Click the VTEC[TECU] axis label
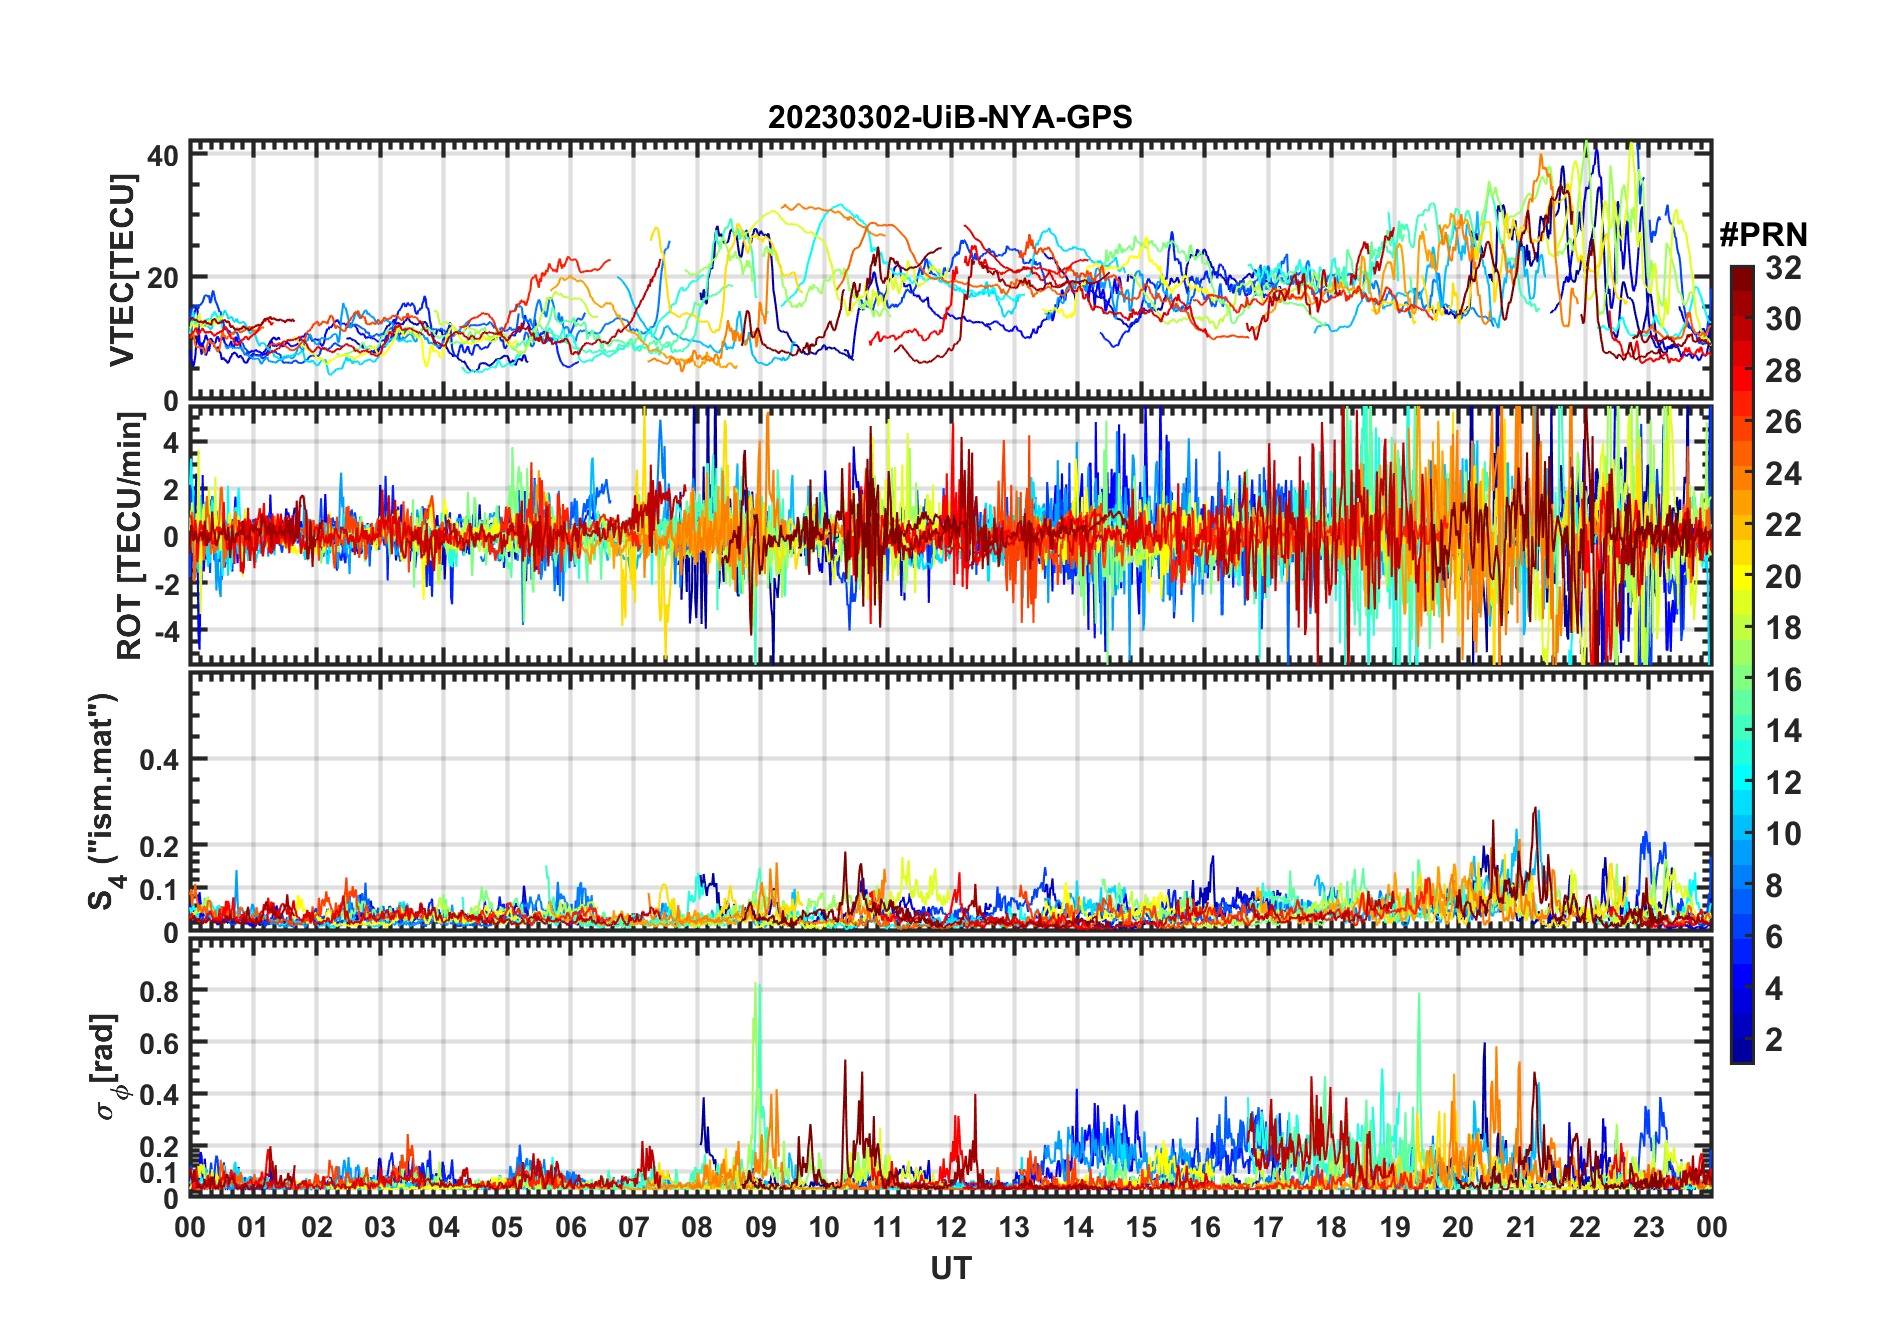Viewport: 1902px width, 1330px height. point(122,270)
